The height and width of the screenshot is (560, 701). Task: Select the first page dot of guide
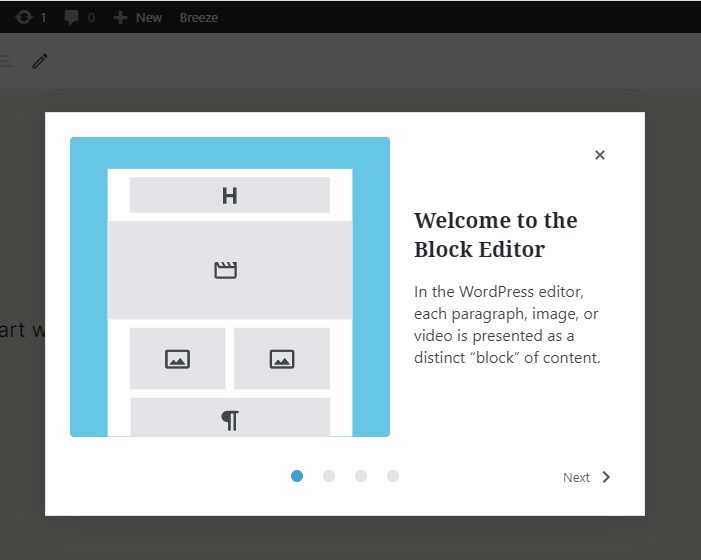click(x=297, y=476)
